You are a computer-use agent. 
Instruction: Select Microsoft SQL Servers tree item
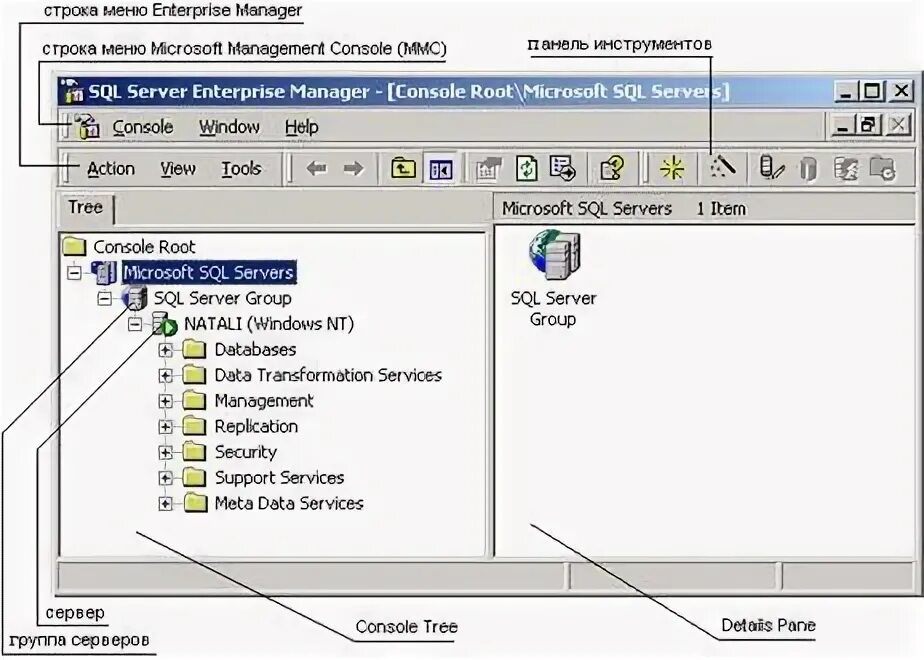[x=209, y=273]
